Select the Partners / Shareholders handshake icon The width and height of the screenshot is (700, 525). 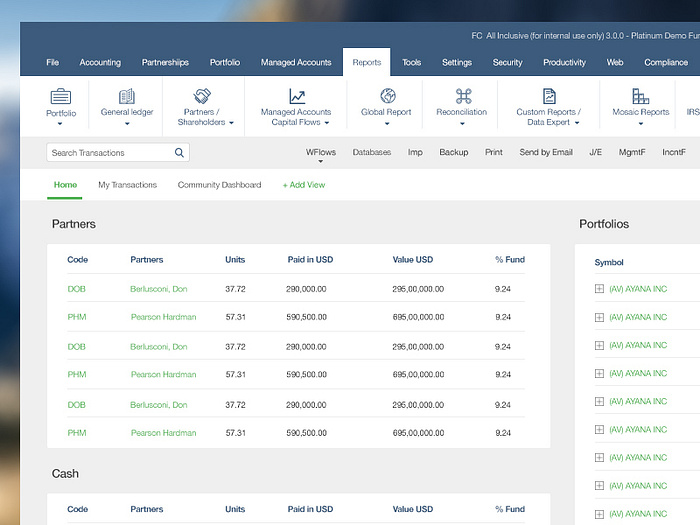point(202,96)
